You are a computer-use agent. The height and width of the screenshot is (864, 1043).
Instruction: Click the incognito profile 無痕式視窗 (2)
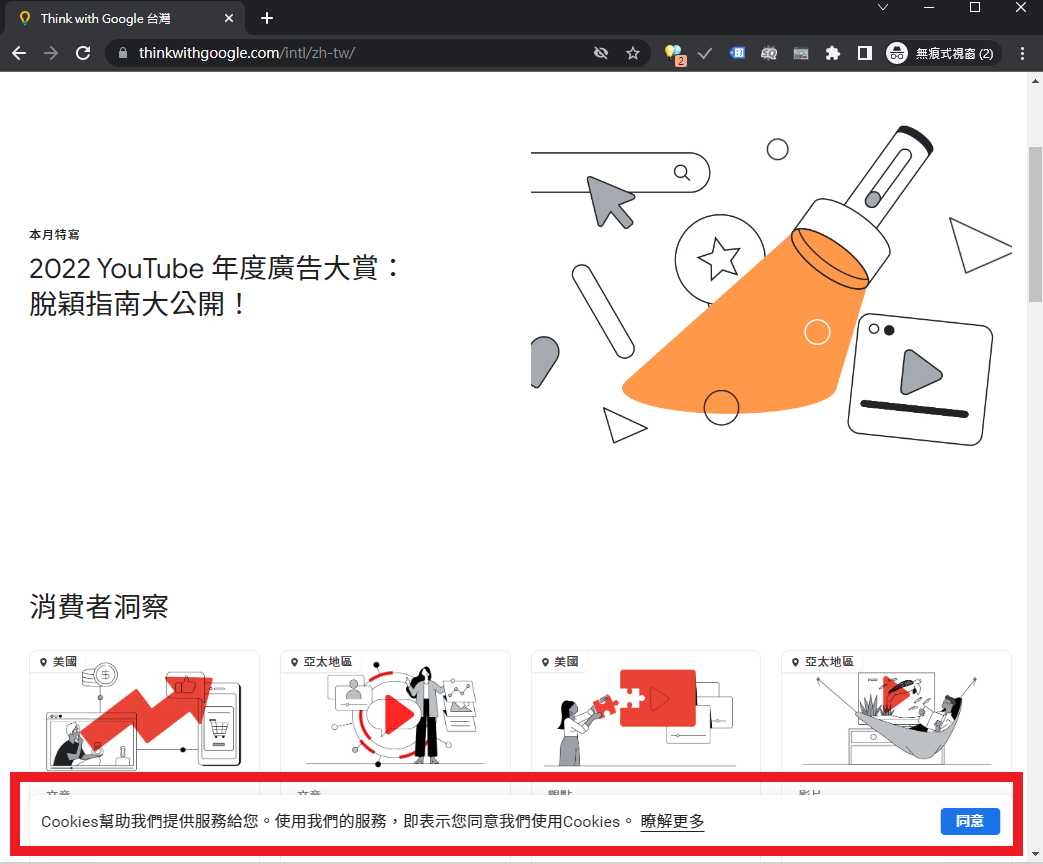pos(943,53)
